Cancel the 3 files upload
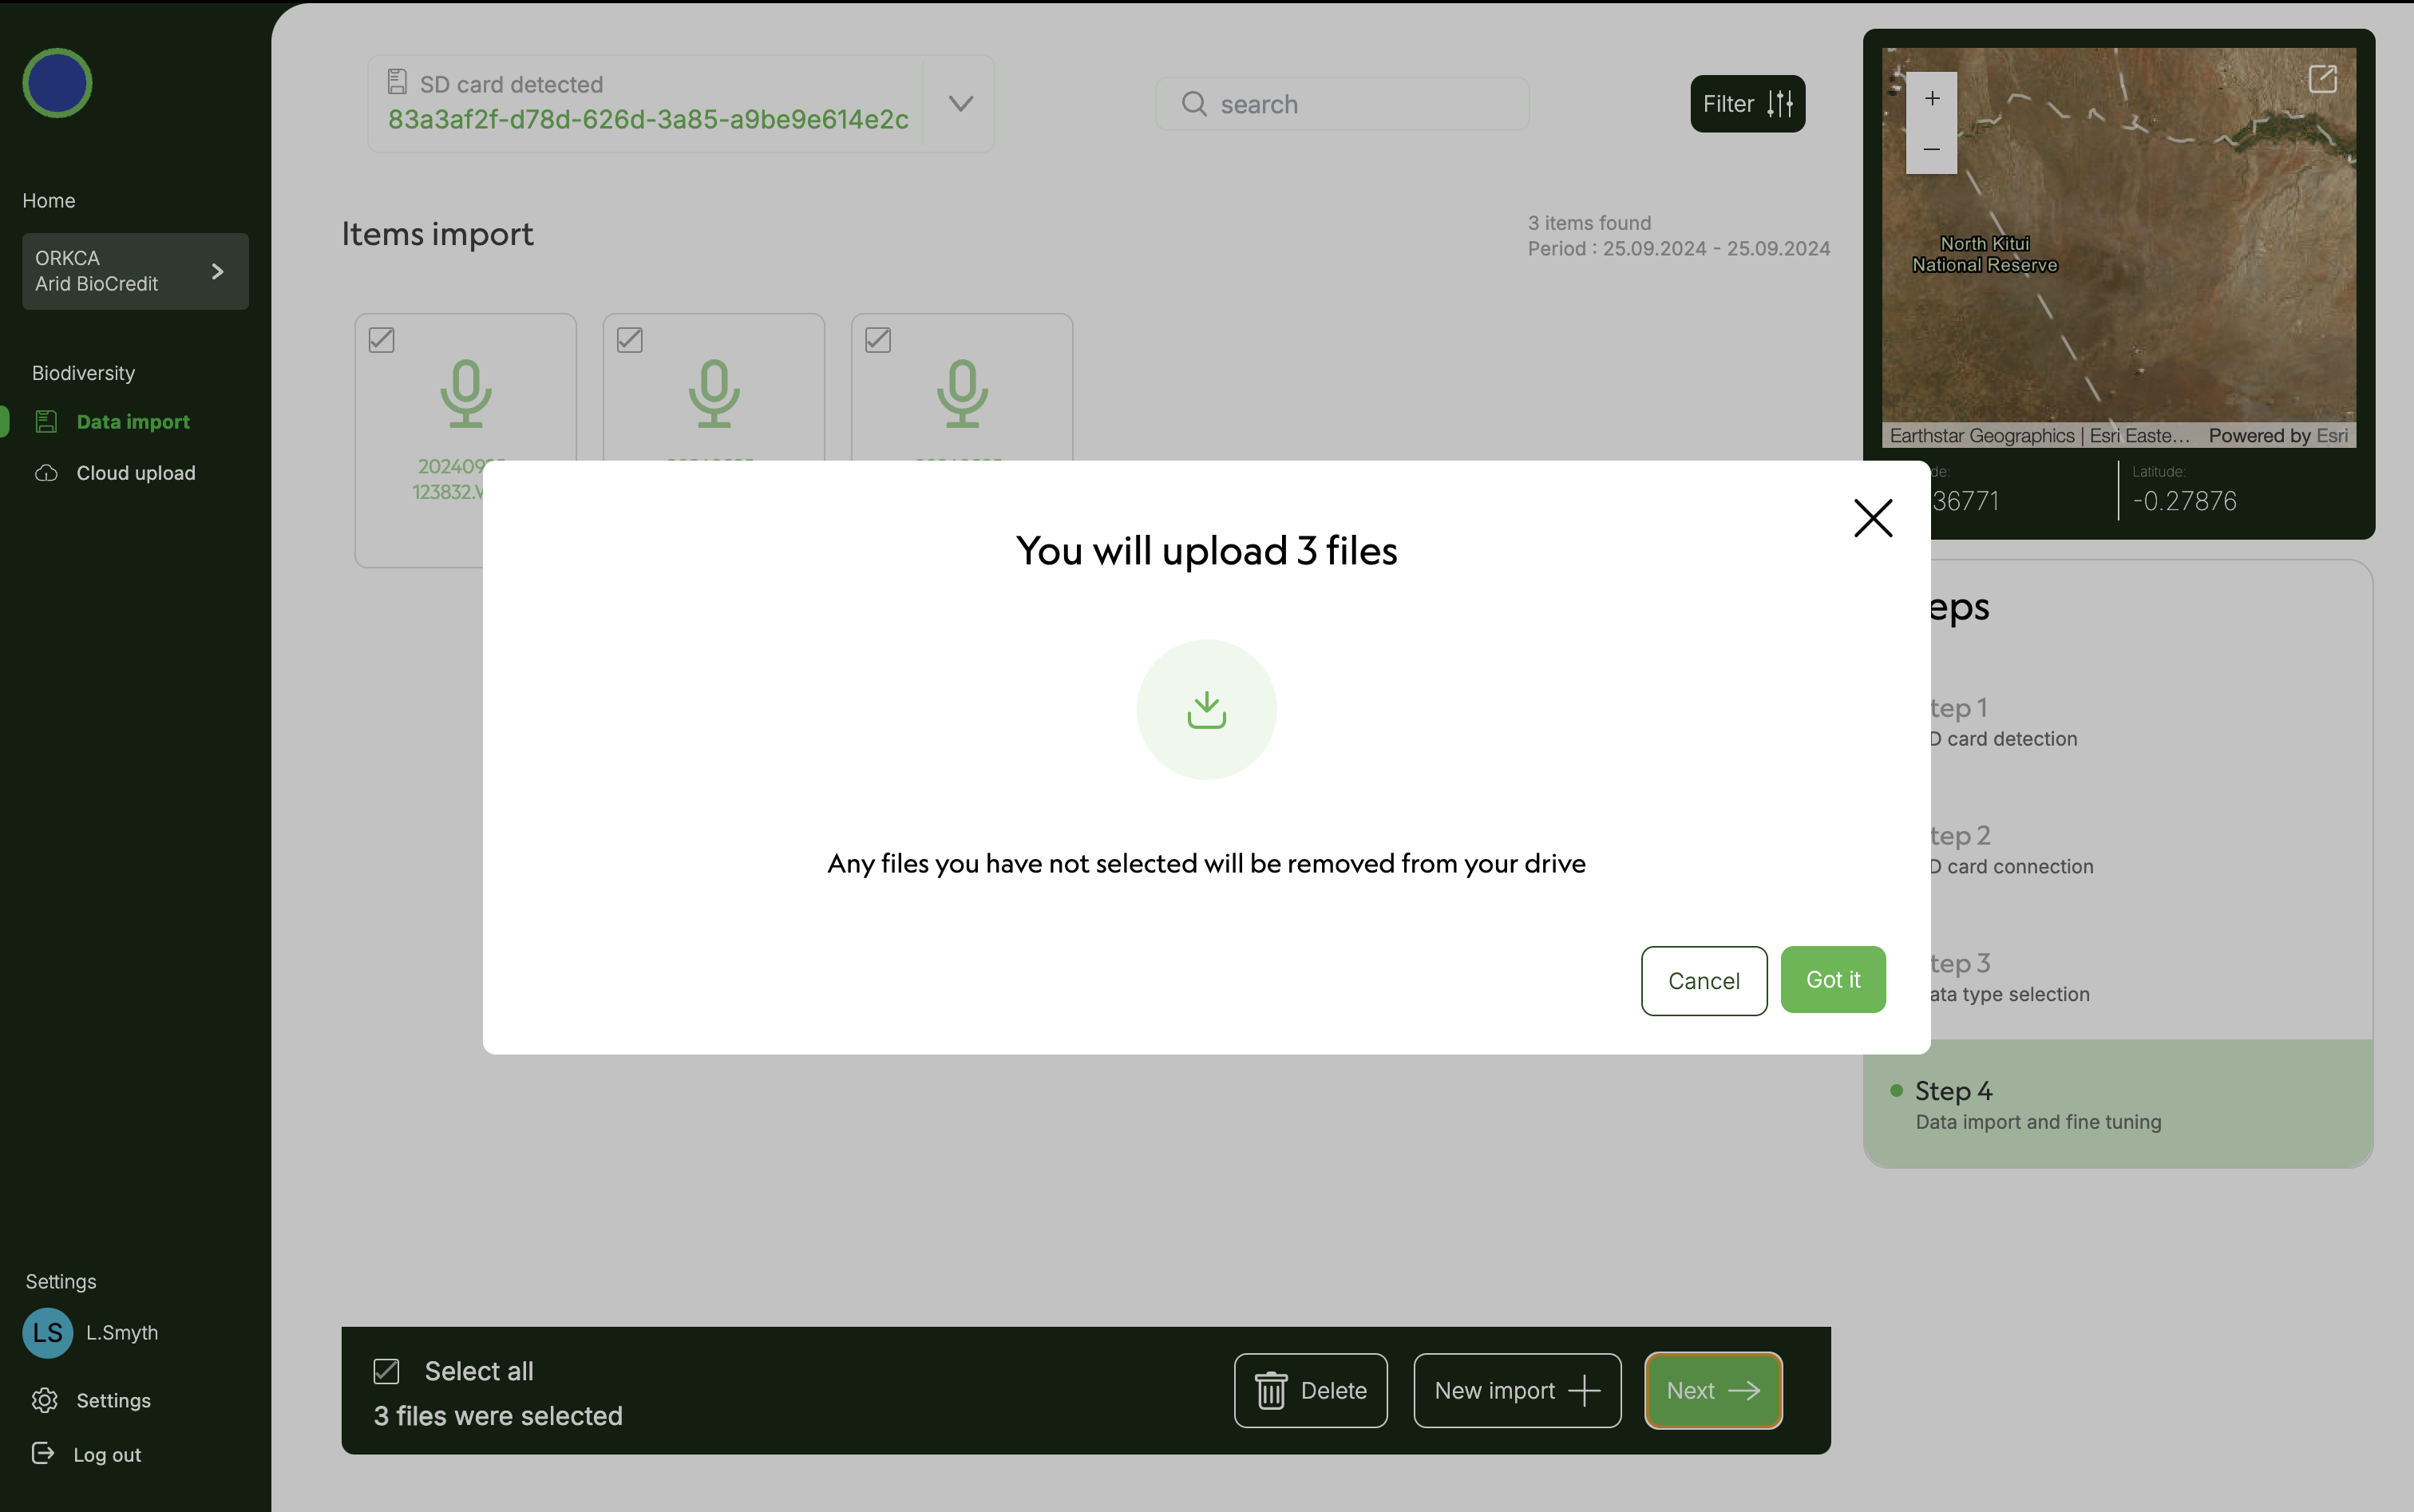The width and height of the screenshot is (2414, 1512). 1704,981
